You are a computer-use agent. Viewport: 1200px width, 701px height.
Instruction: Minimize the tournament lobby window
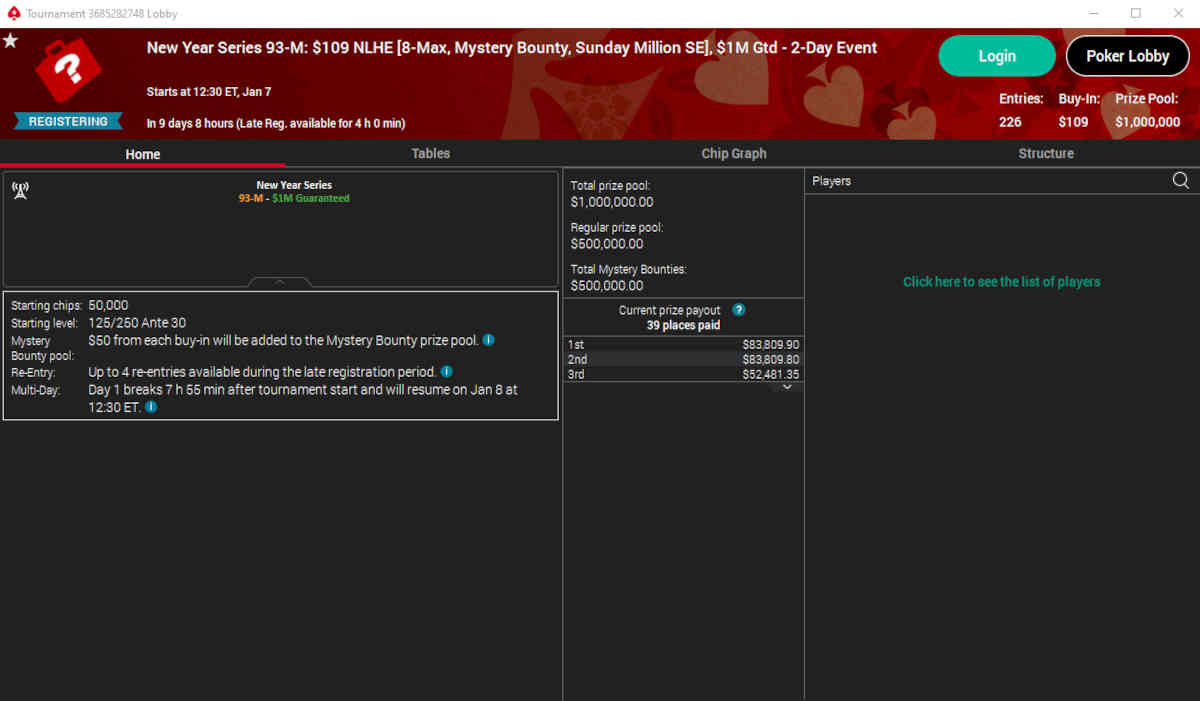pos(1095,13)
